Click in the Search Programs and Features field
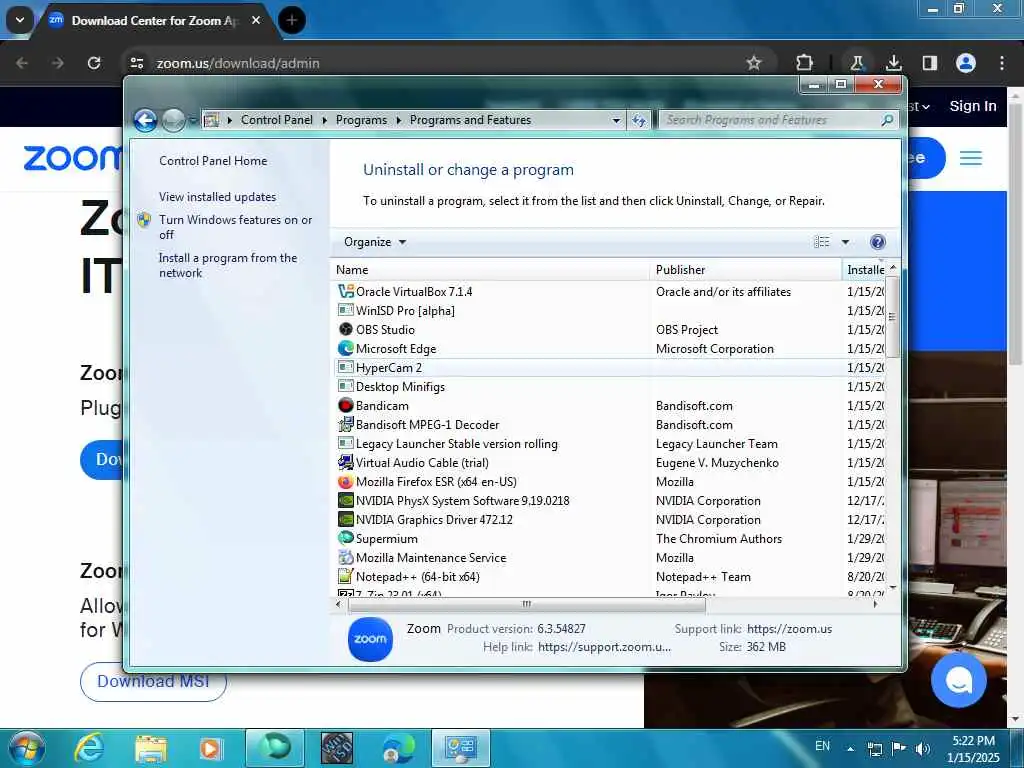Viewport: 1024px width, 768px height. pos(771,120)
